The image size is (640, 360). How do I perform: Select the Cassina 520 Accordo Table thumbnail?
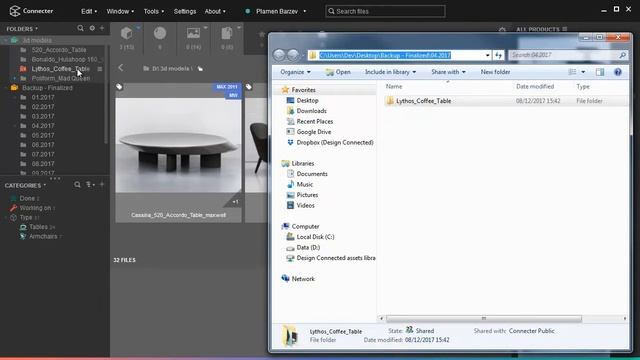coord(178,152)
